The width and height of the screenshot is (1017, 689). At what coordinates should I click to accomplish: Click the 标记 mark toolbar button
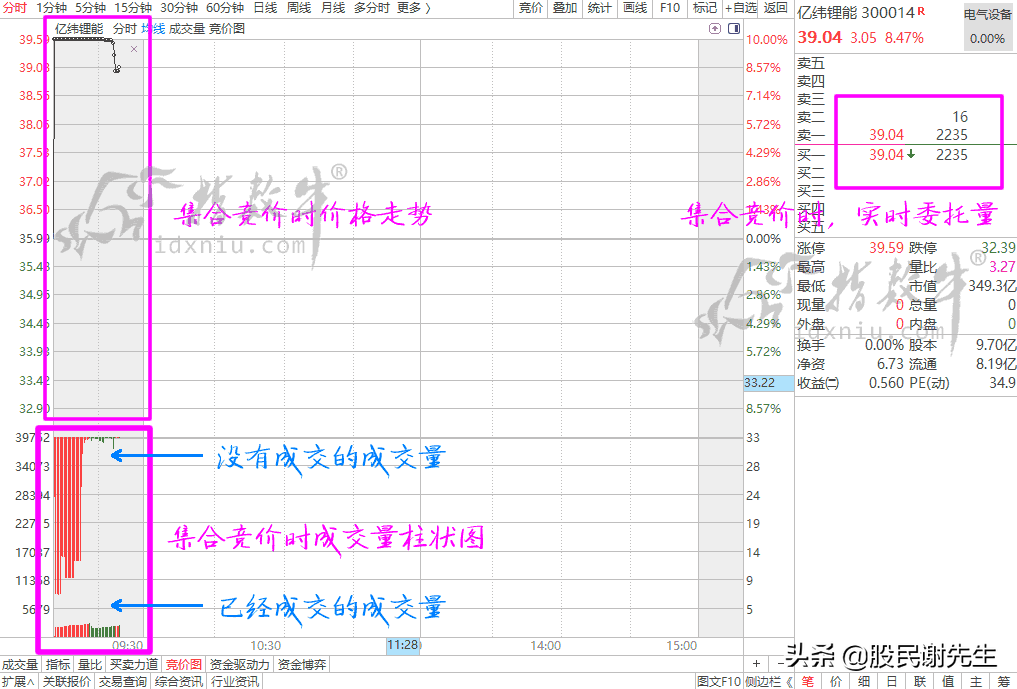704,8
